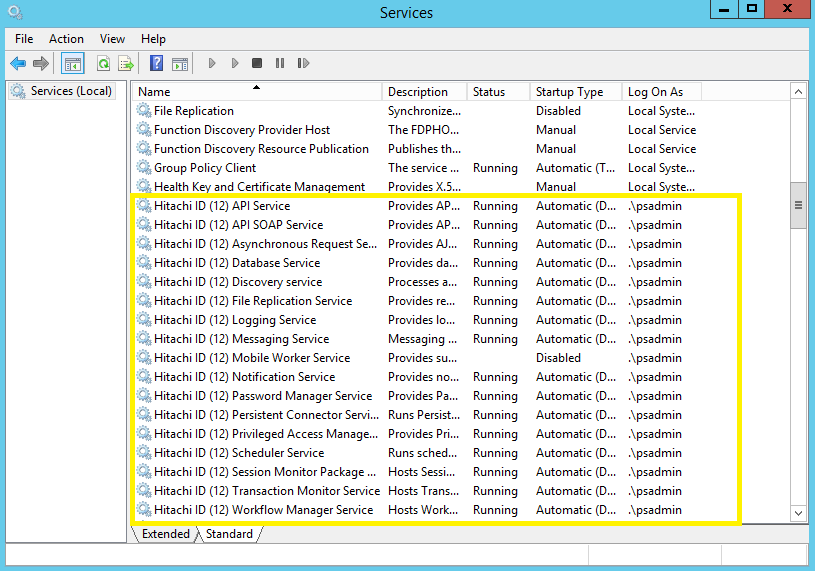This screenshot has height=571, width=815.
Task: Open the File menu
Action: point(24,39)
